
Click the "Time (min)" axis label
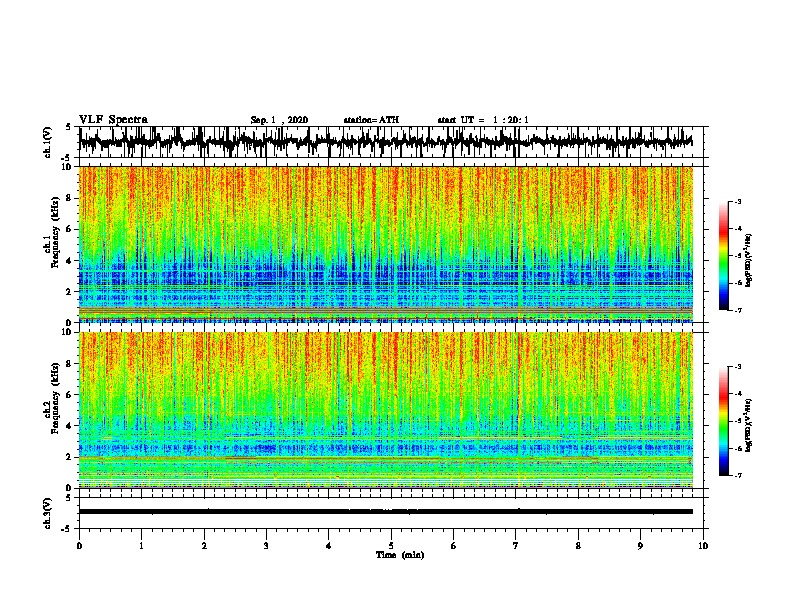pyautogui.click(x=400, y=555)
